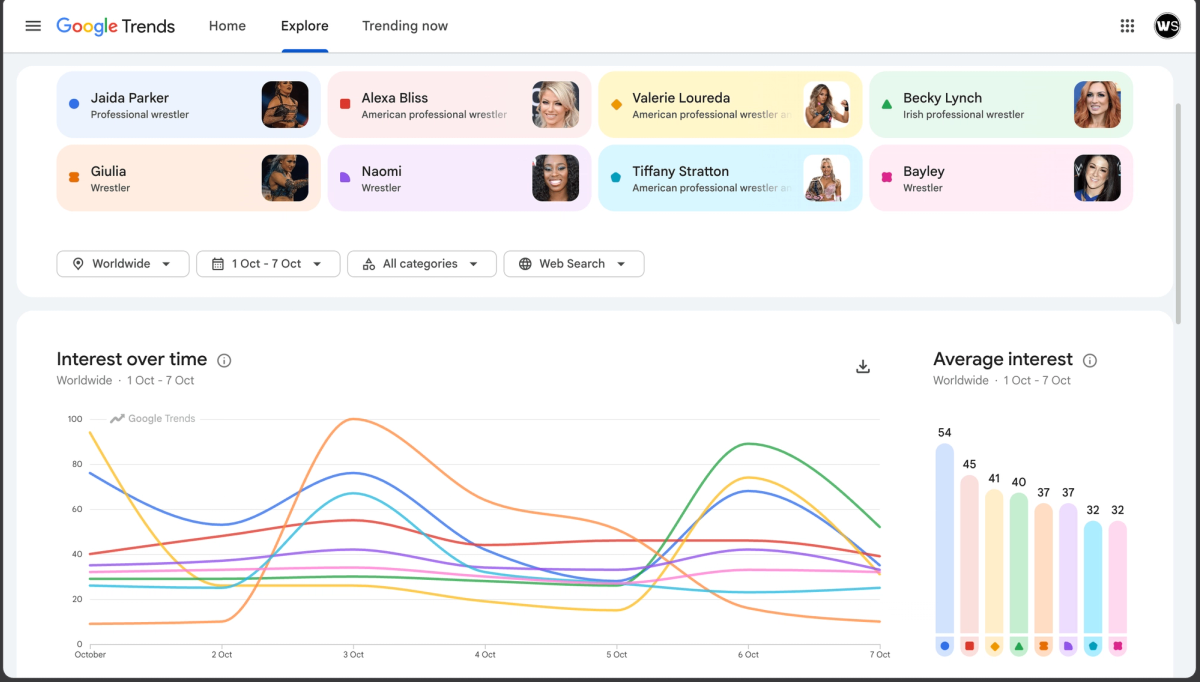Click Valerie Loureda's photo thumbnail
Viewport: 1200px width, 682px height.
click(x=827, y=105)
